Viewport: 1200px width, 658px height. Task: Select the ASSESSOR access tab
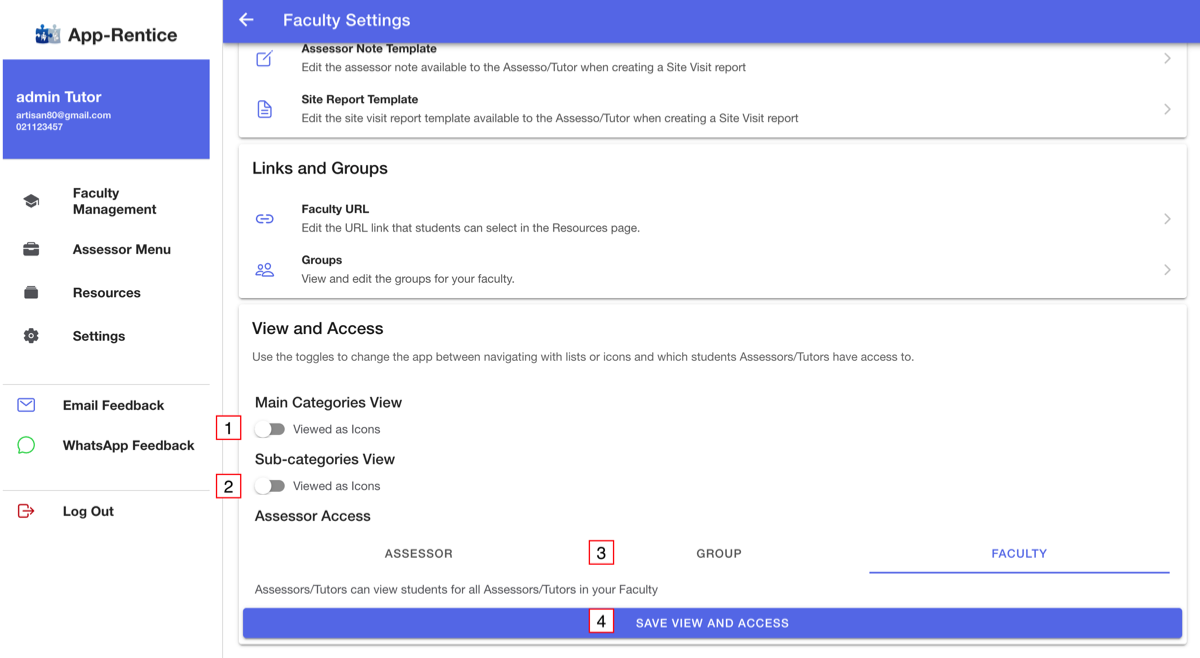pyautogui.click(x=419, y=553)
